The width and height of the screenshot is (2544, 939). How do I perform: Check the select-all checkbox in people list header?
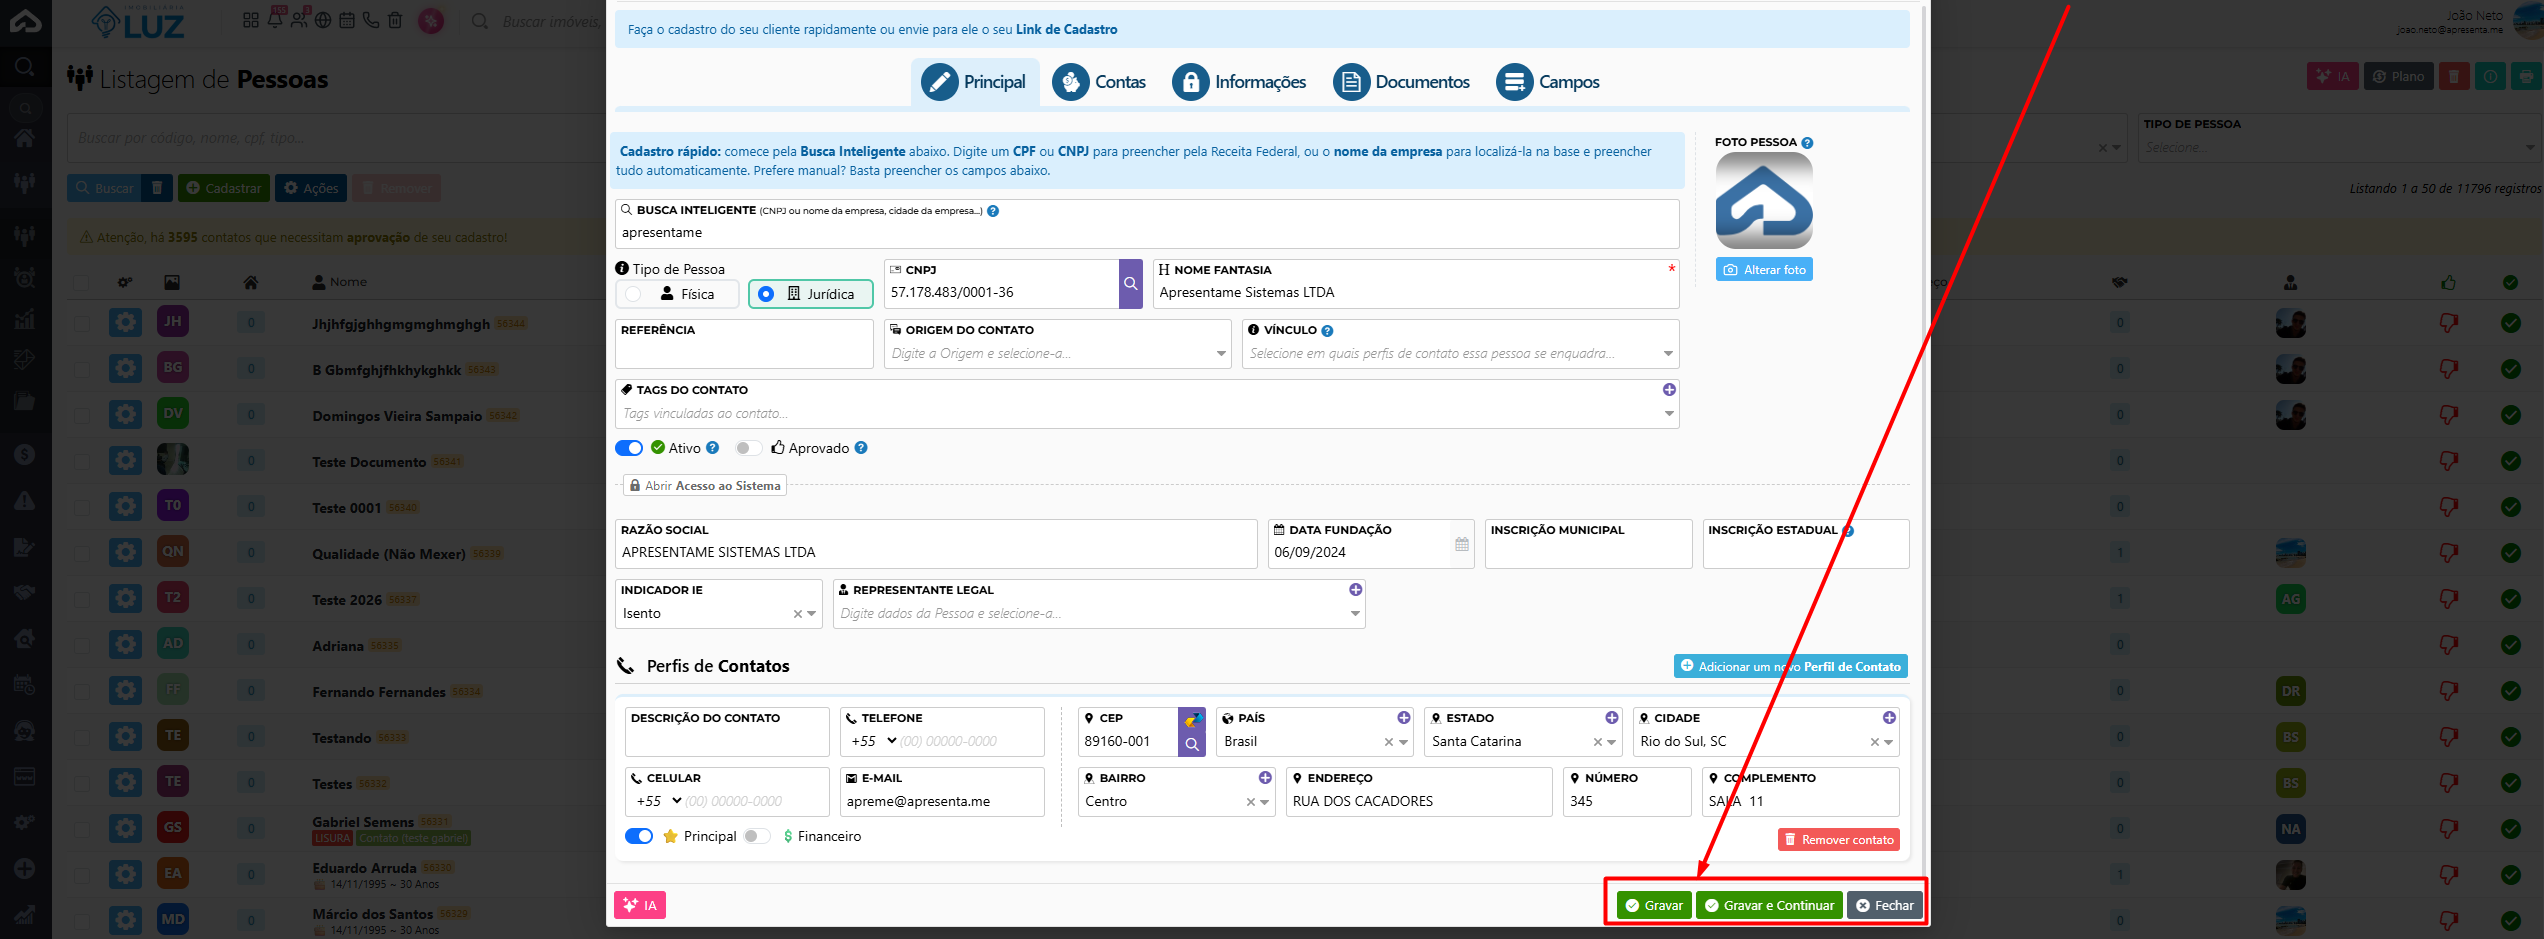[x=82, y=283]
